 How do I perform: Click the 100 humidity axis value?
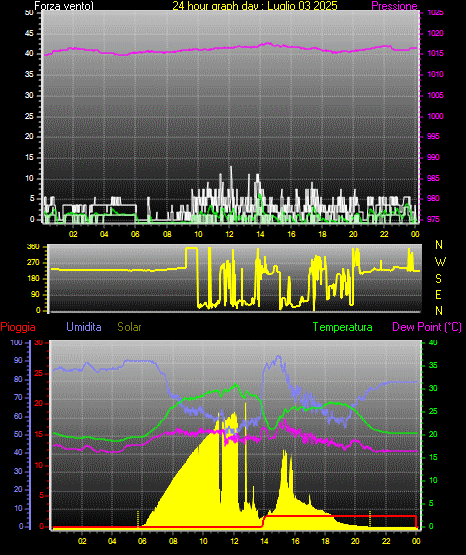click(16, 342)
